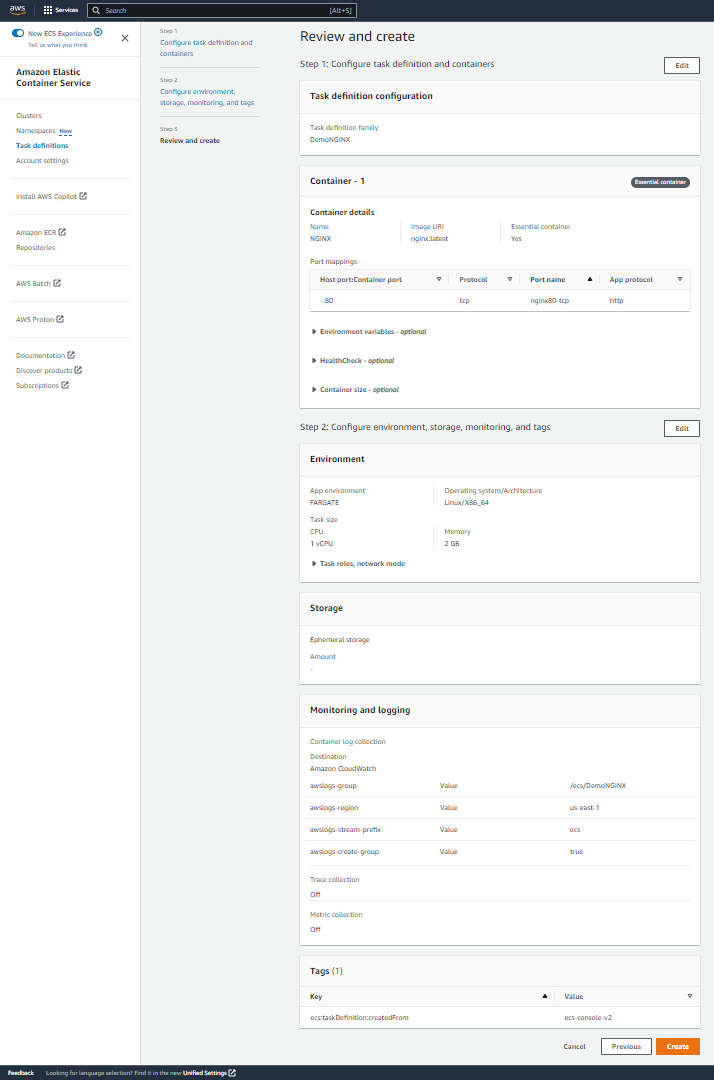Close the New ECS Experience banner

point(125,38)
